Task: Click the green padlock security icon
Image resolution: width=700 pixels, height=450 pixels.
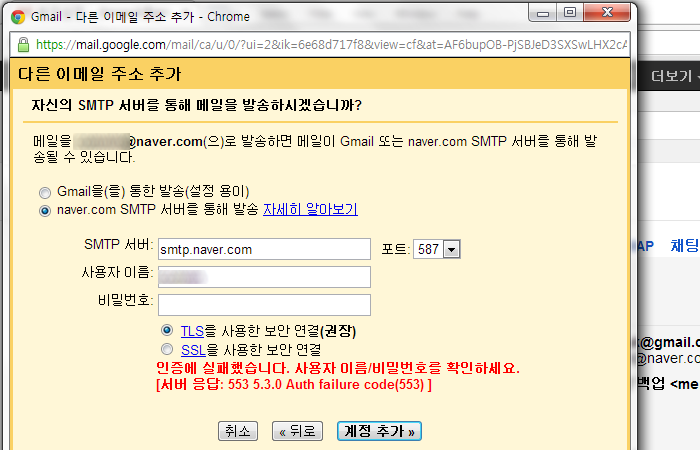Action: coord(23,45)
